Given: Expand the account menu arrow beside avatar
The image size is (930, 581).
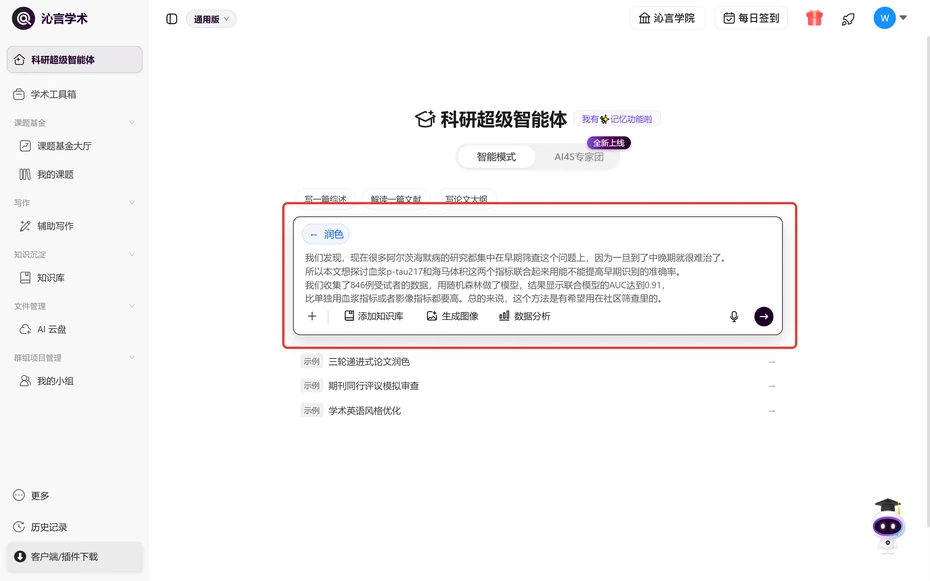Looking at the screenshot, I should (903, 18).
